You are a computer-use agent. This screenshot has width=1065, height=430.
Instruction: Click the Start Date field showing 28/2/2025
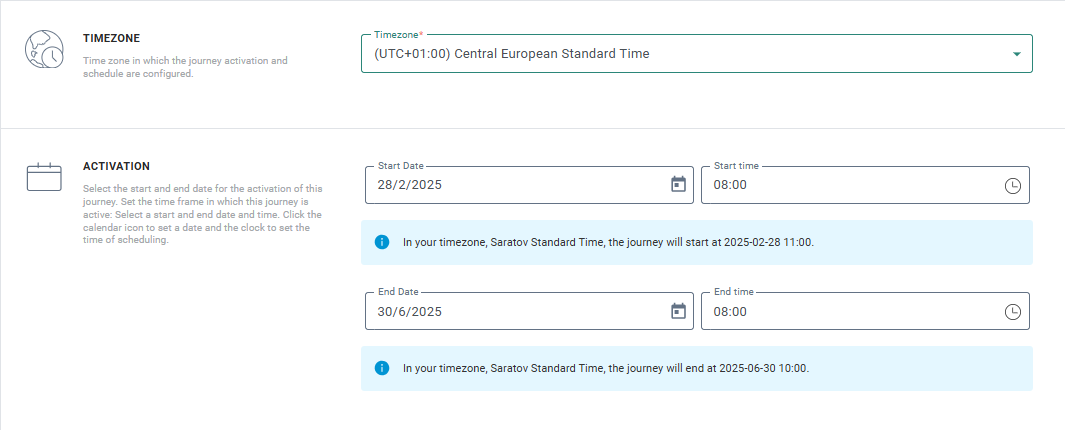[510, 185]
